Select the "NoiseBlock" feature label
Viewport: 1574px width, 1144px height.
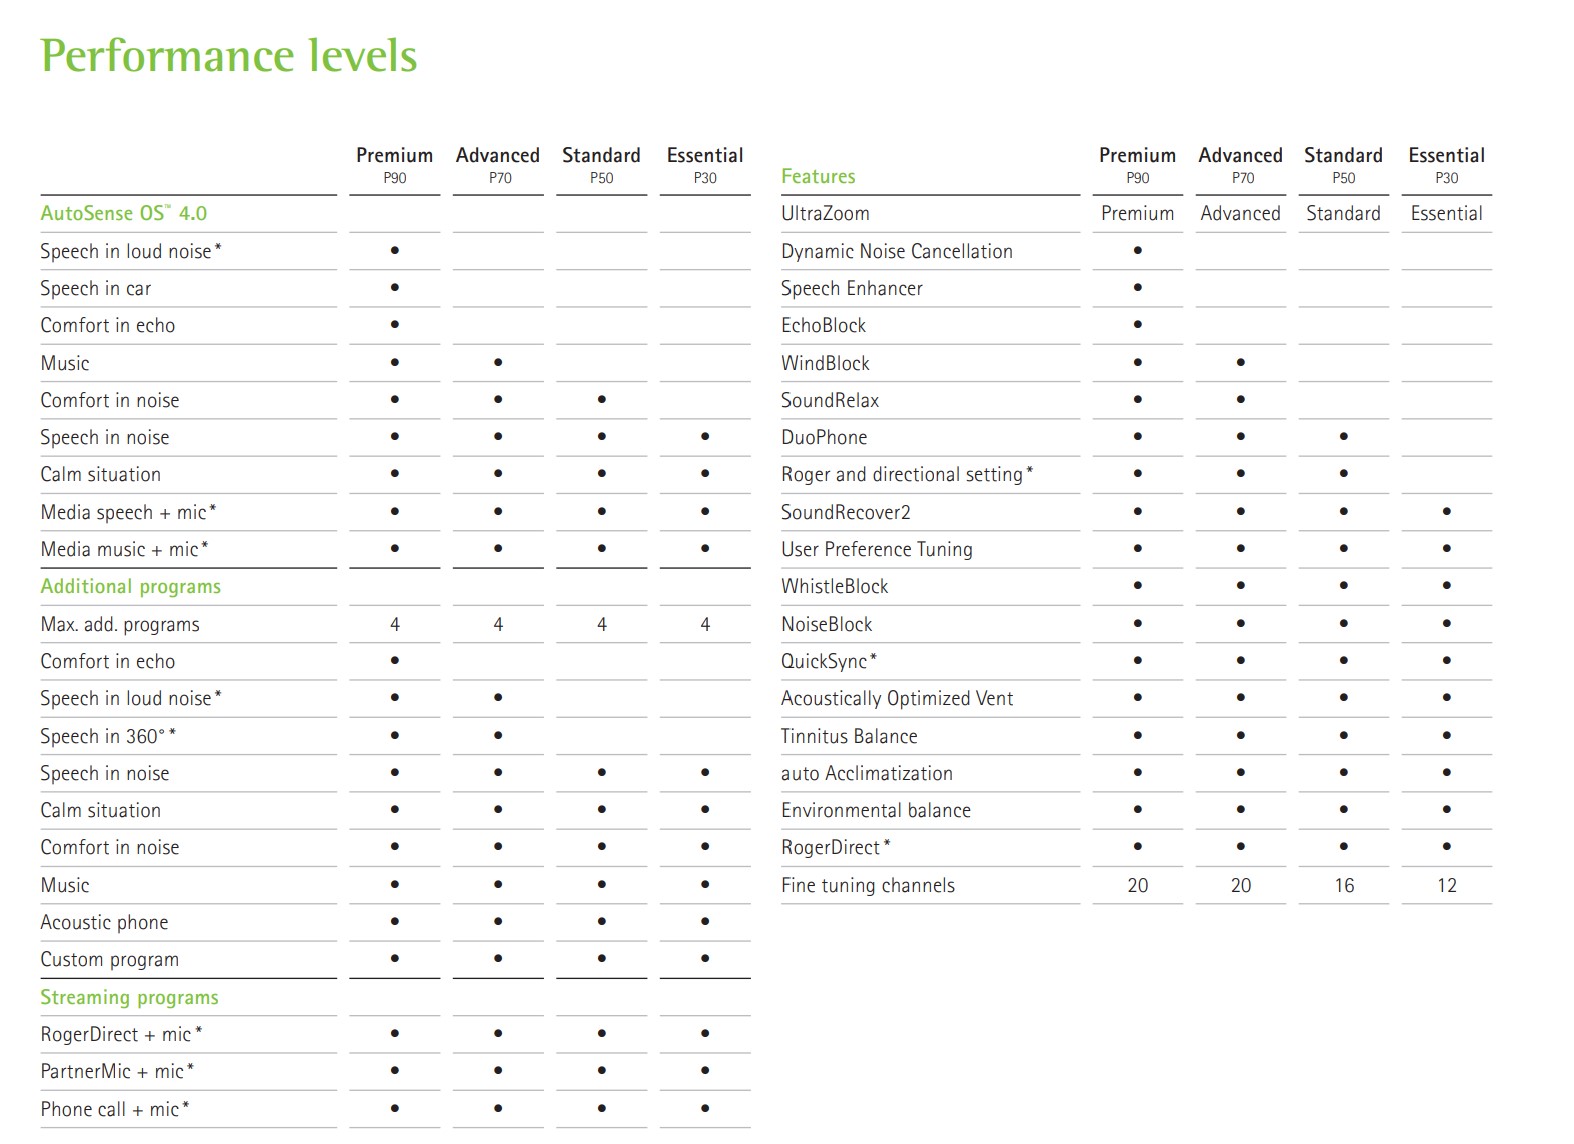pos(827,624)
